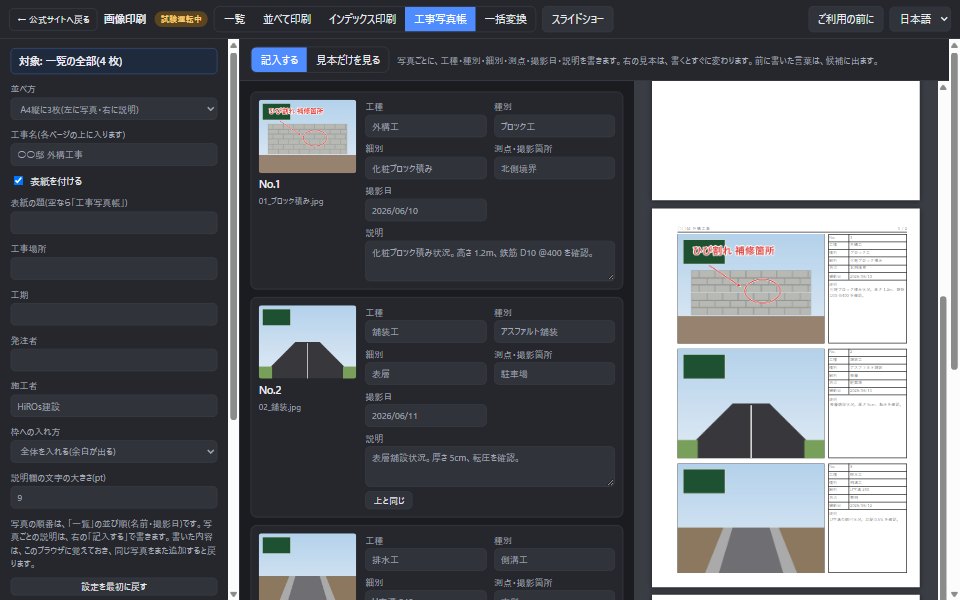Click the 表紙の題 input field
Viewport: 960px width, 600px height.
pyautogui.click(x=114, y=223)
